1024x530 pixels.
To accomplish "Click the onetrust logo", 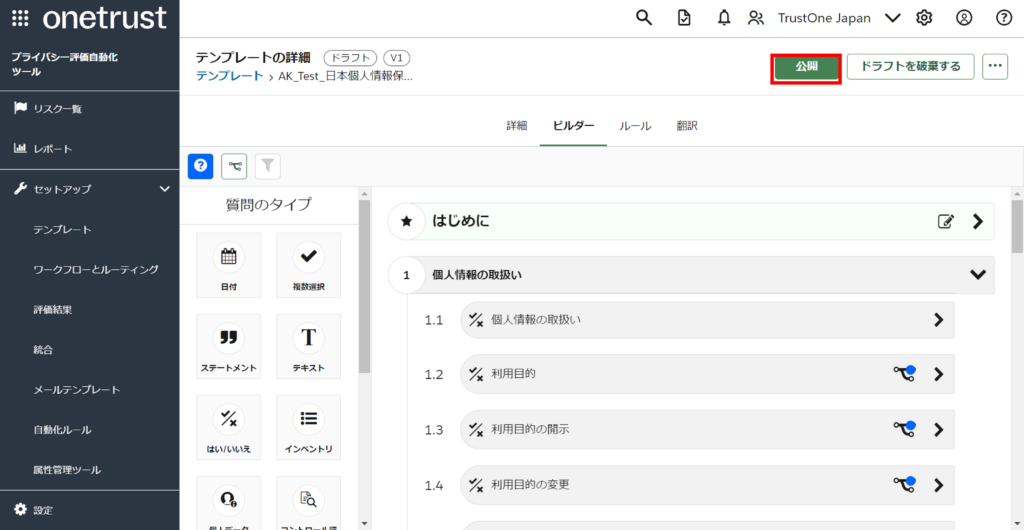I will [104, 18].
